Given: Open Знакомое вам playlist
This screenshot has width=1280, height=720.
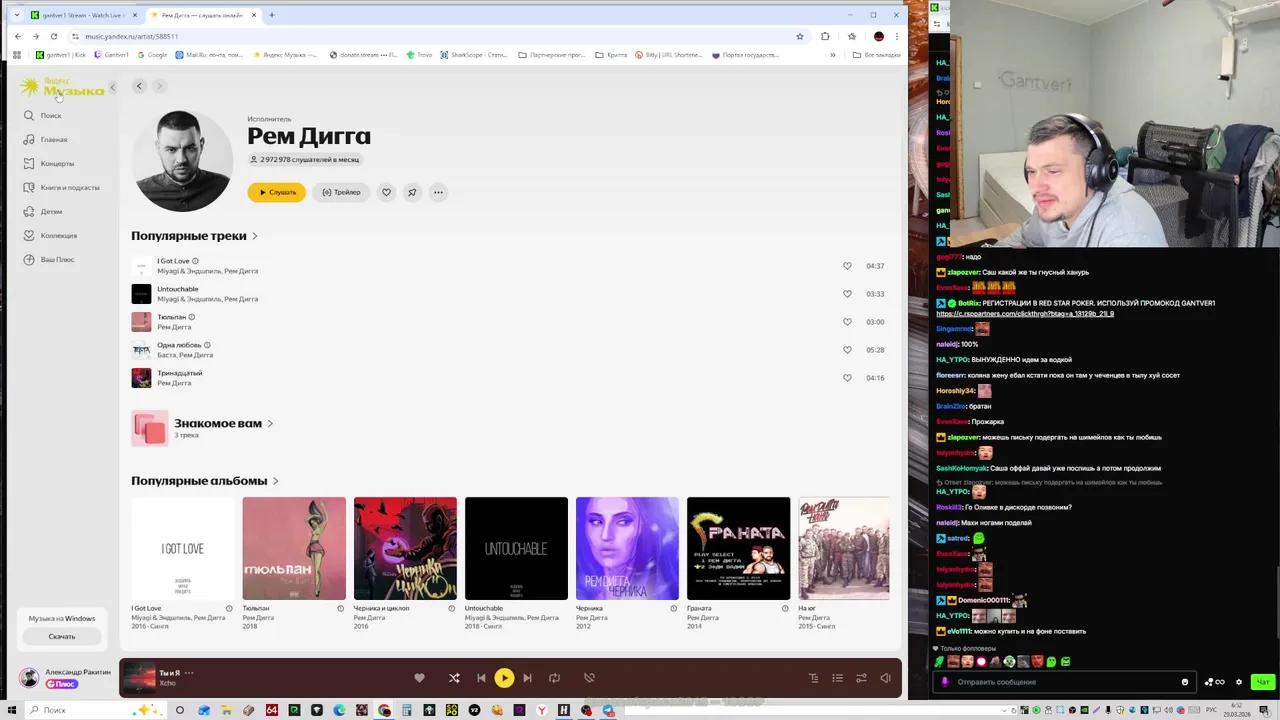Looking at the screenshot, I should pos(218,424).
